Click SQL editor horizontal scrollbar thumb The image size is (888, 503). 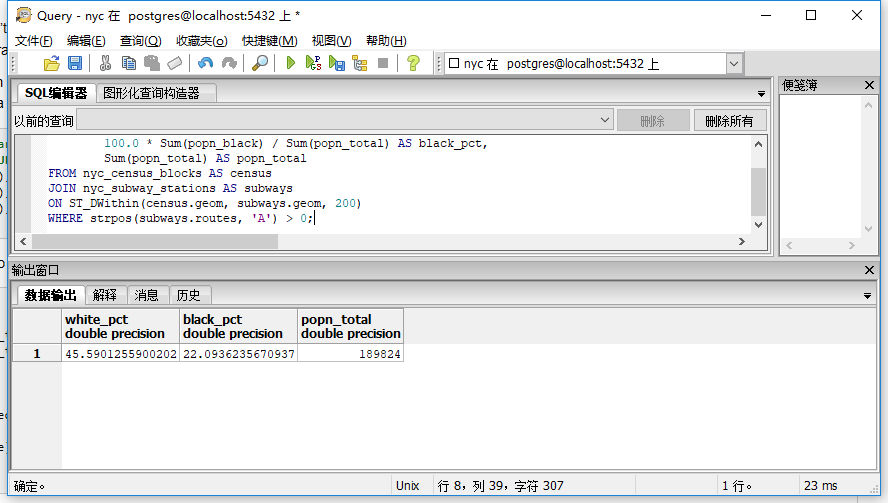pyautogui.click(x=155, y=241)
